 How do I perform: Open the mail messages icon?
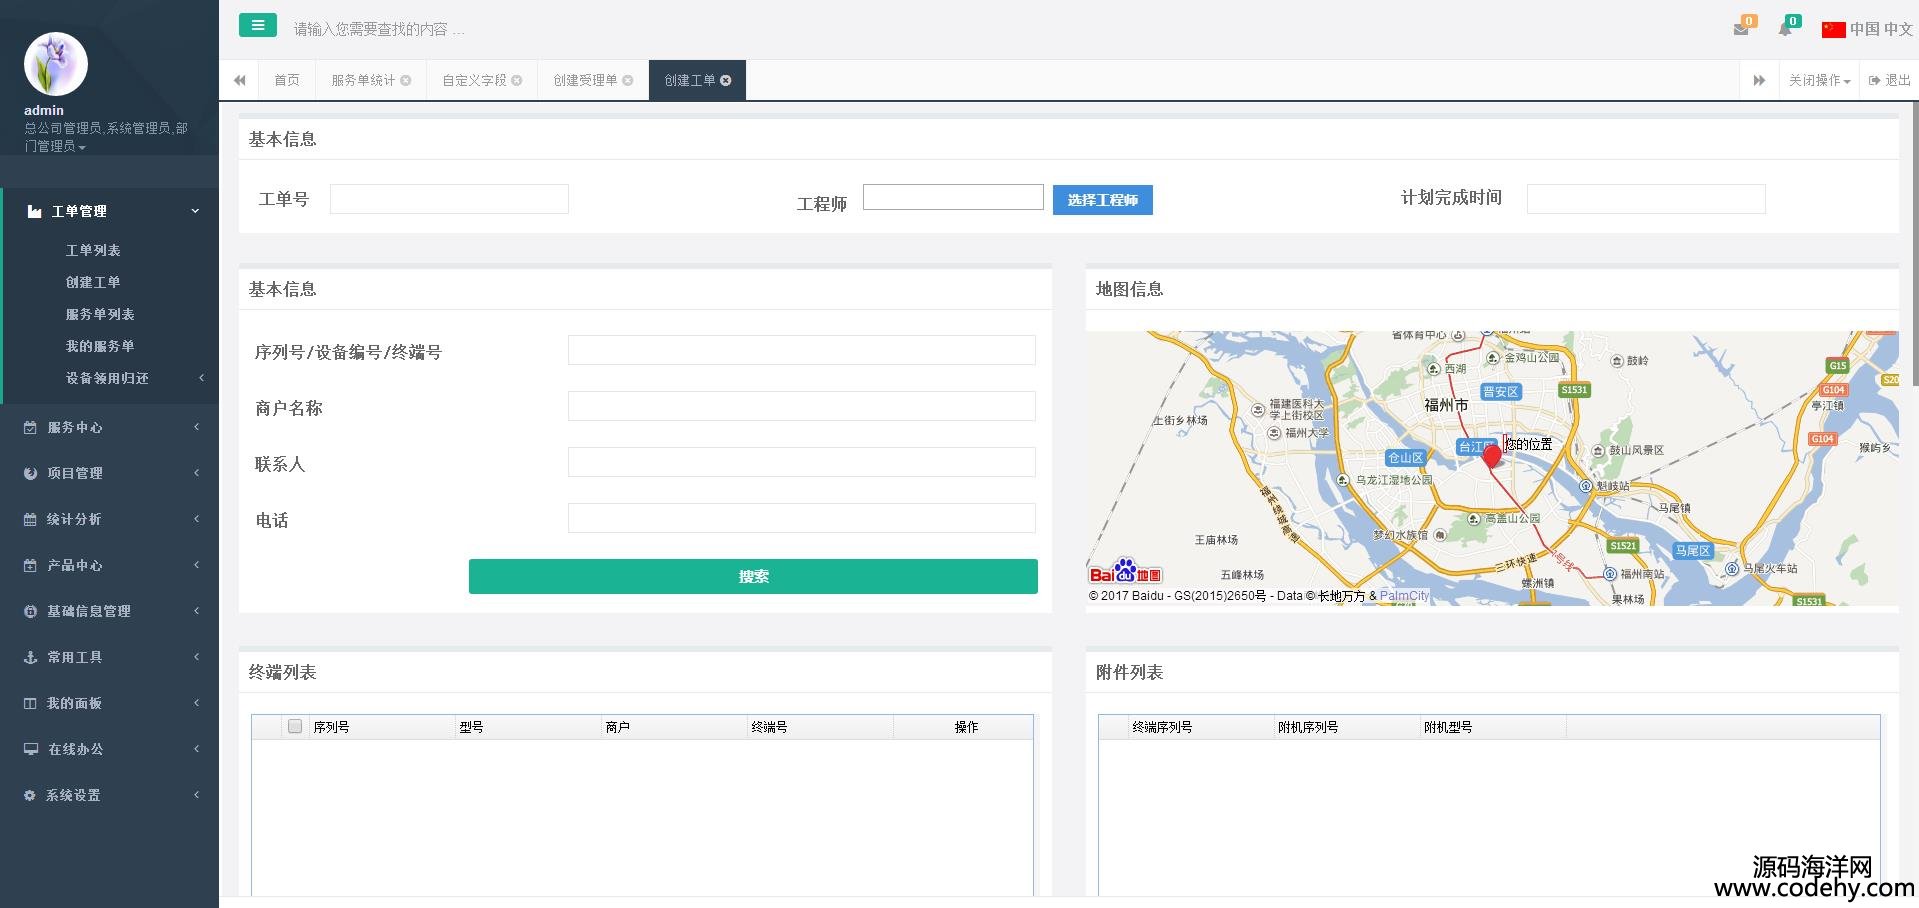tap(1741, 29)
